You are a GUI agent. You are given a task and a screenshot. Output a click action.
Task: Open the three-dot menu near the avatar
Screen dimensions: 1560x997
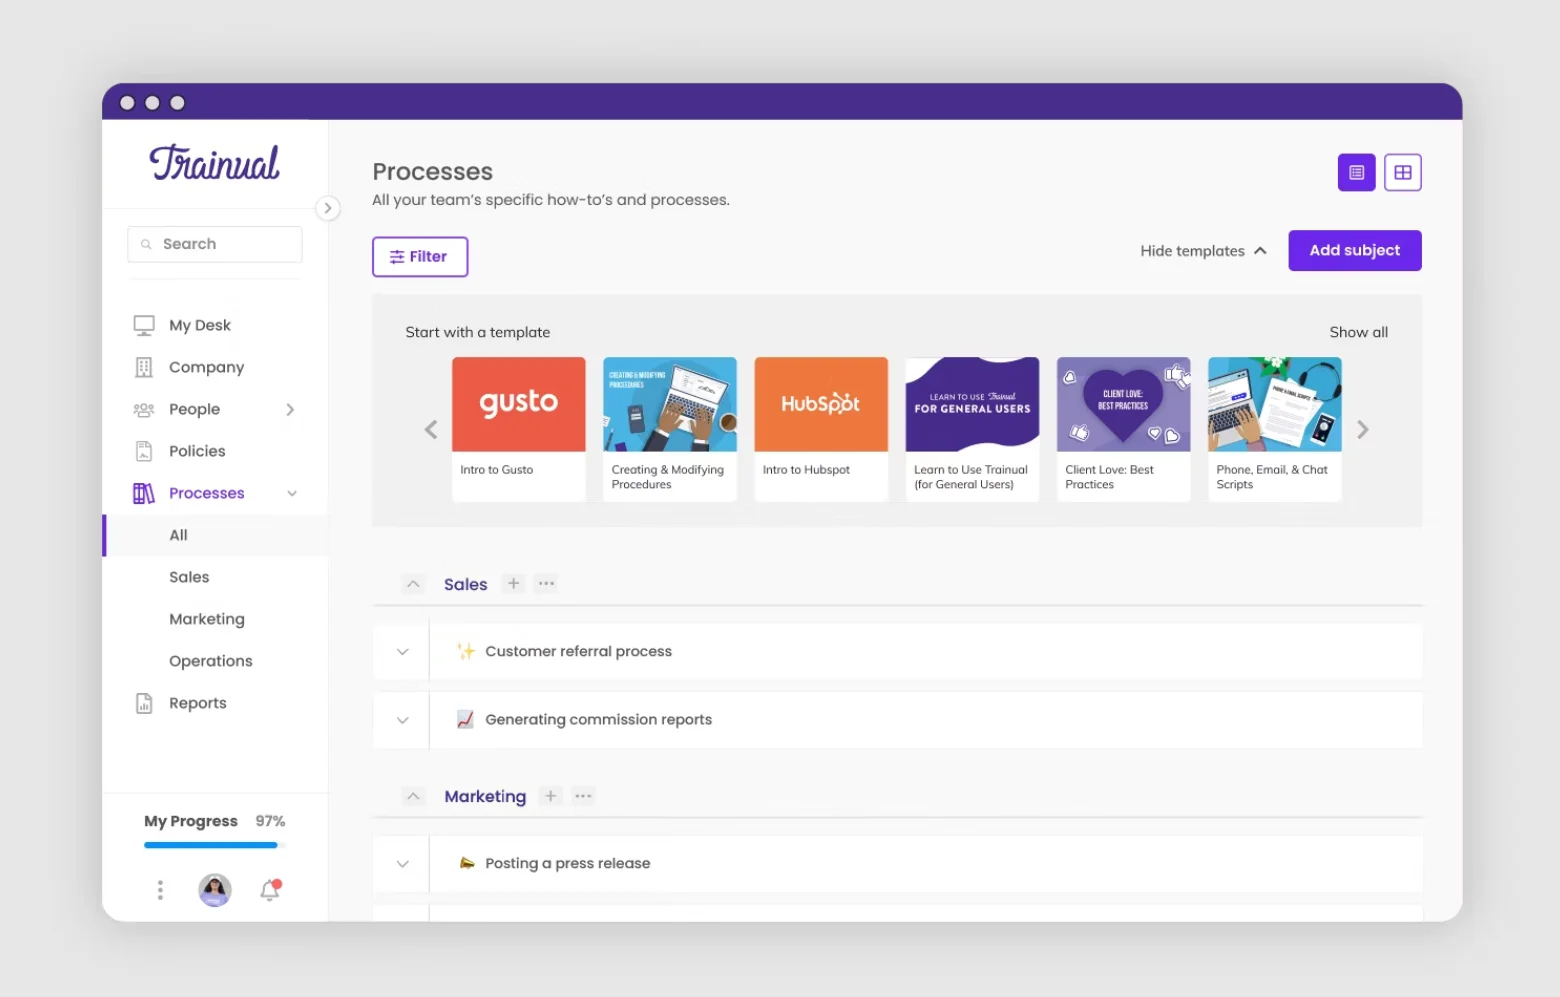coord(159,889)
